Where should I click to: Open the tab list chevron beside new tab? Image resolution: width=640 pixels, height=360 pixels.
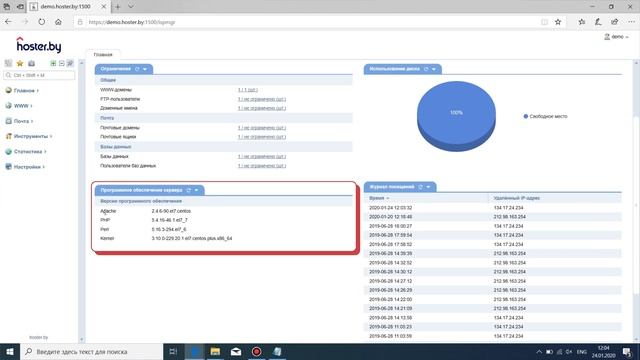pyautogui.click(x=131, y=7)
